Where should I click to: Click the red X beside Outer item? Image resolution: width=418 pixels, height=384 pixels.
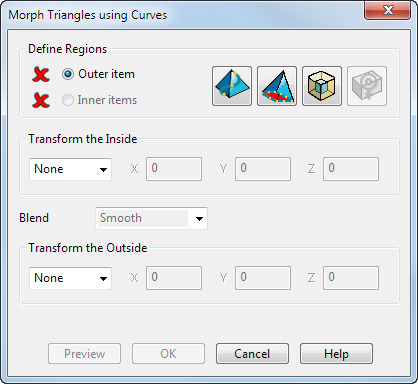point(41,74)
